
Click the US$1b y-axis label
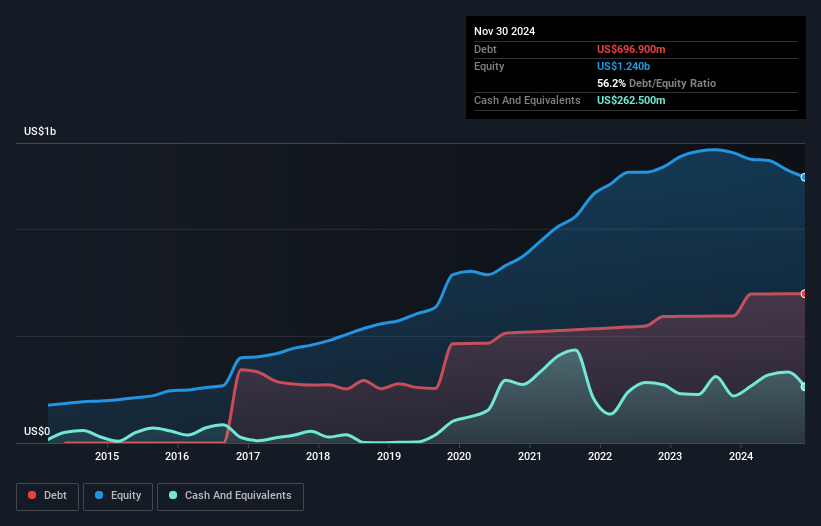pyautogui.click(x=40, y=131)
